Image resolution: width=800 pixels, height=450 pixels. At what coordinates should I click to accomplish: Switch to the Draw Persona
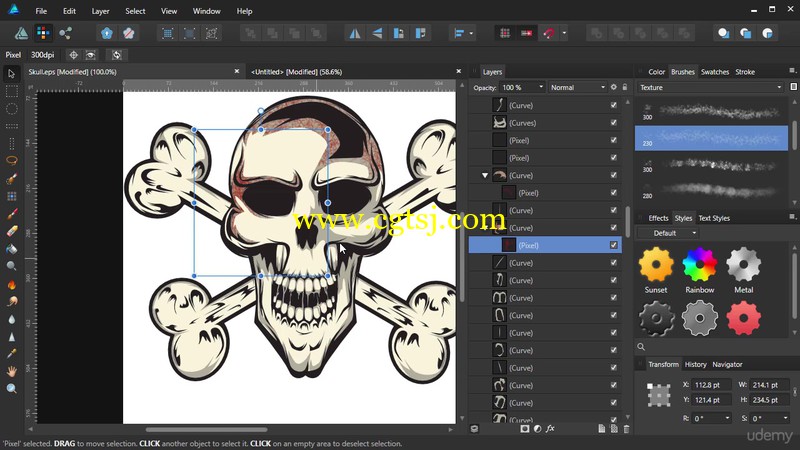(x=21, y=33)
